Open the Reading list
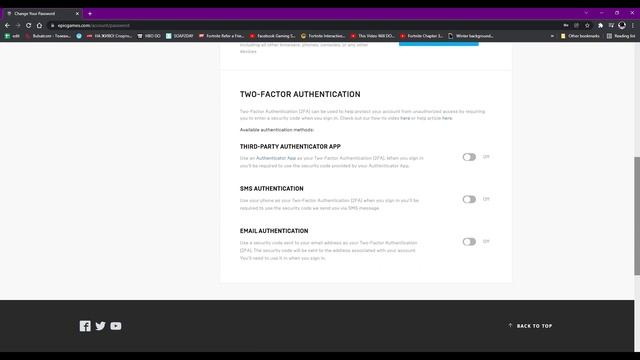 click(x=621, y=36)
